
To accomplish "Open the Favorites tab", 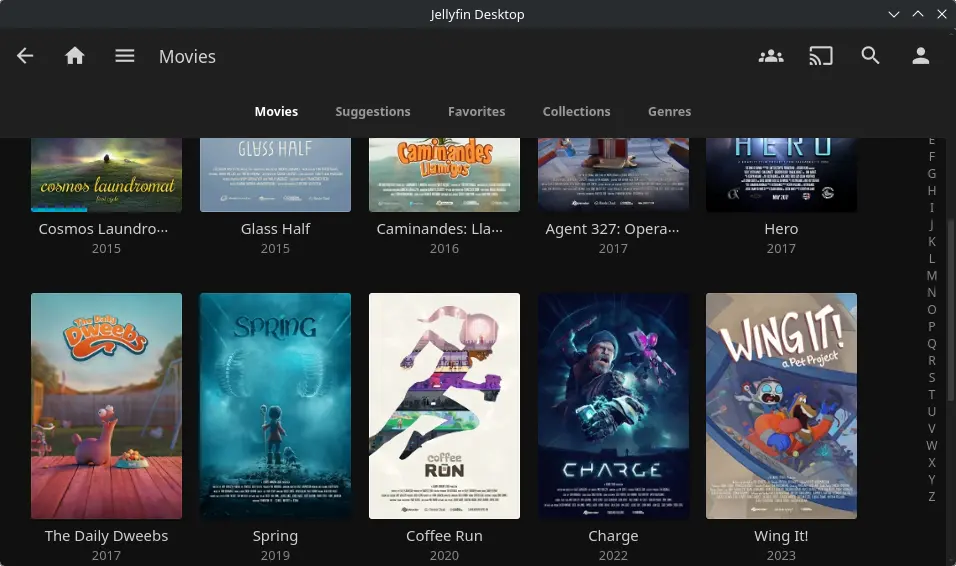I will click(x=476, y=112).
